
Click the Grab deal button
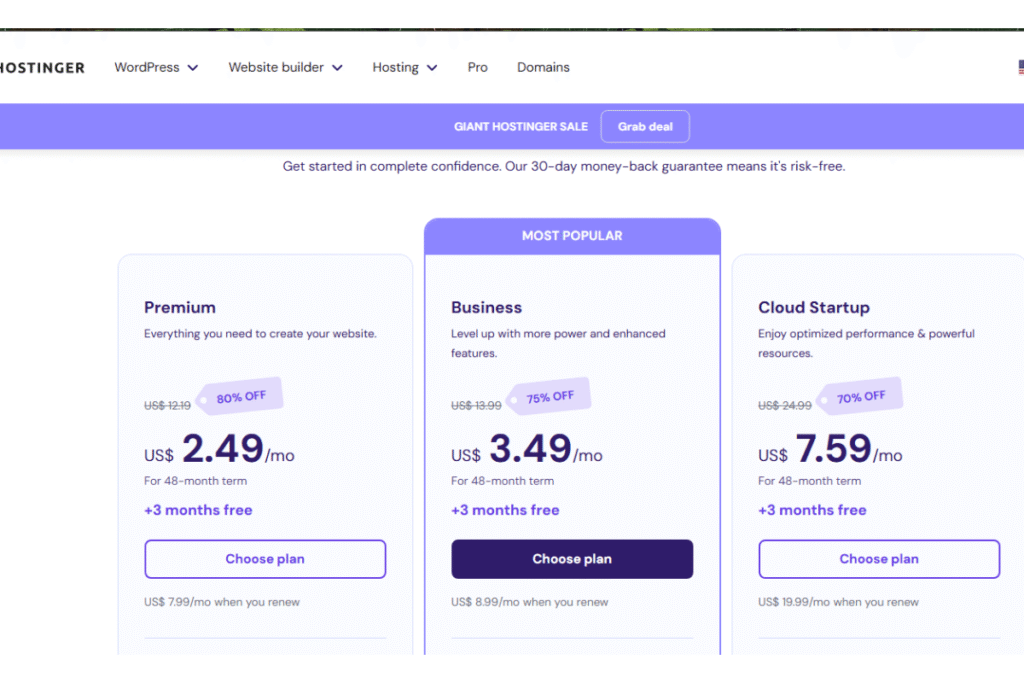645,127
